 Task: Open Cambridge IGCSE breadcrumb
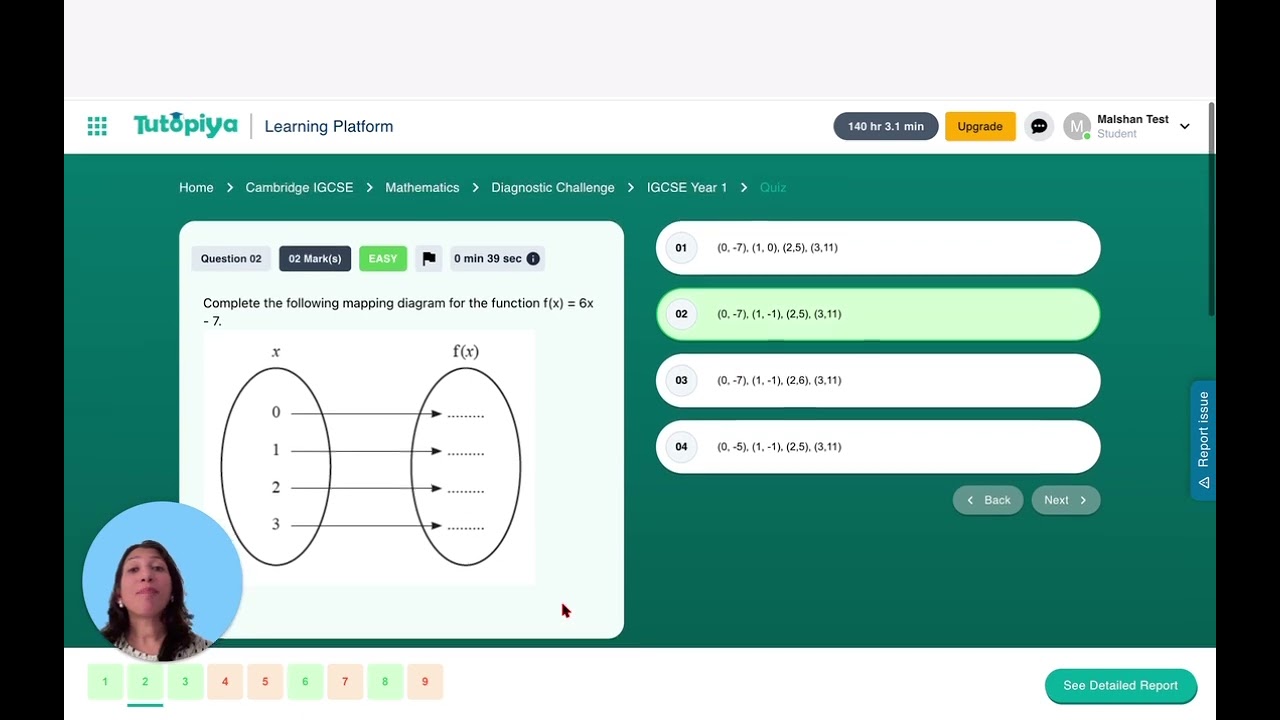pos(299,188)
